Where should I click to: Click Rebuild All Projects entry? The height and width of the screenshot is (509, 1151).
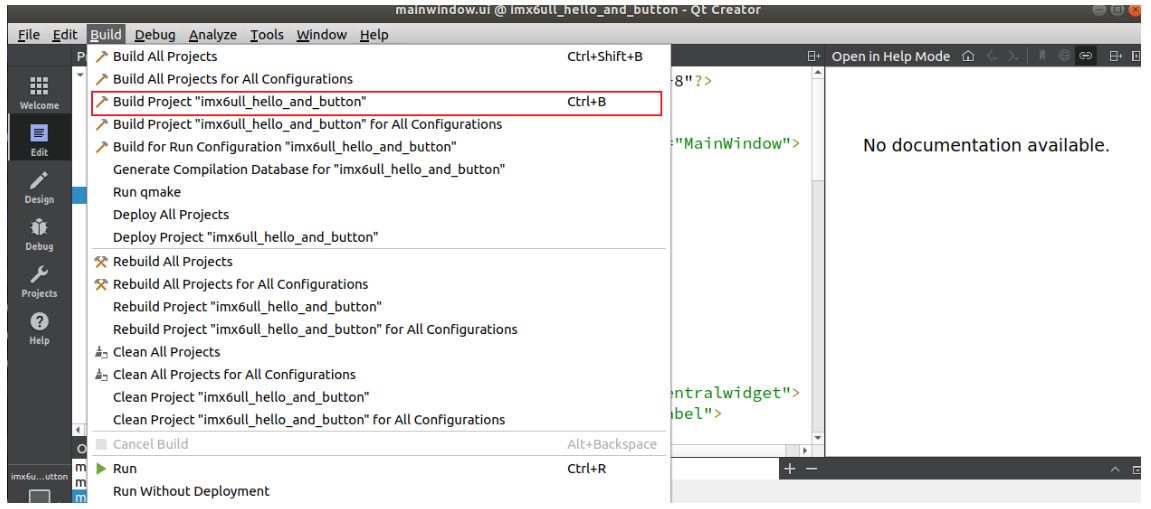172,262
